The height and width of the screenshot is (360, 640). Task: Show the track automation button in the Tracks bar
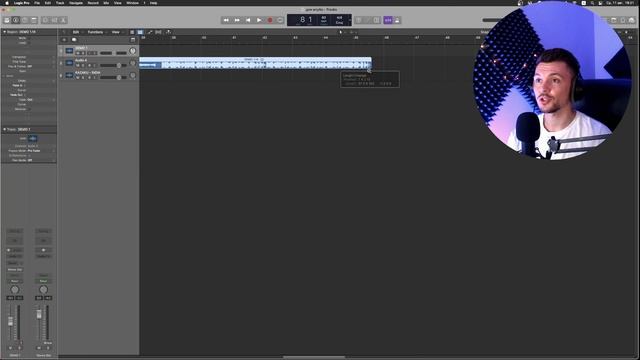click(150, 32)
